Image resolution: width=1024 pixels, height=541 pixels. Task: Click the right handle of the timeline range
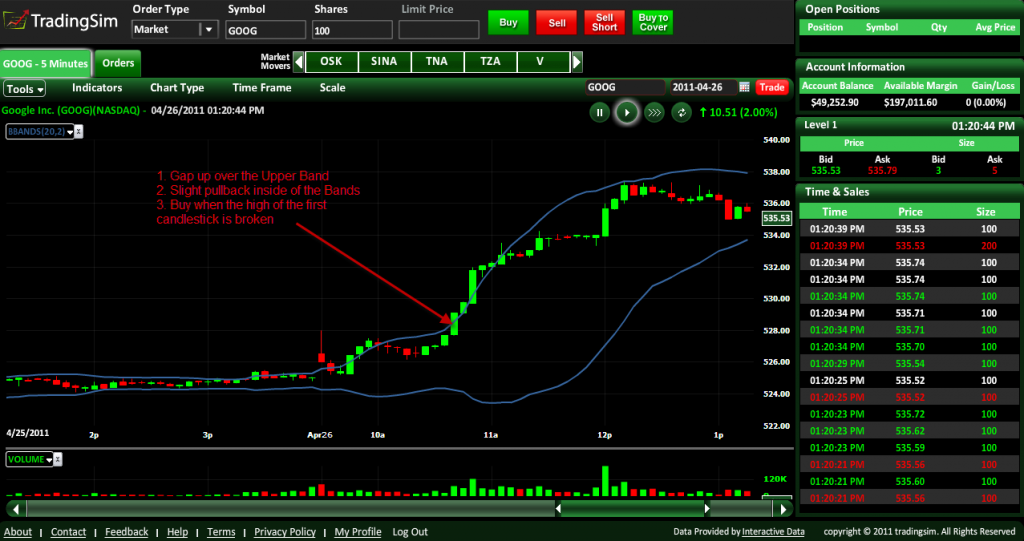tap(707, 508)
